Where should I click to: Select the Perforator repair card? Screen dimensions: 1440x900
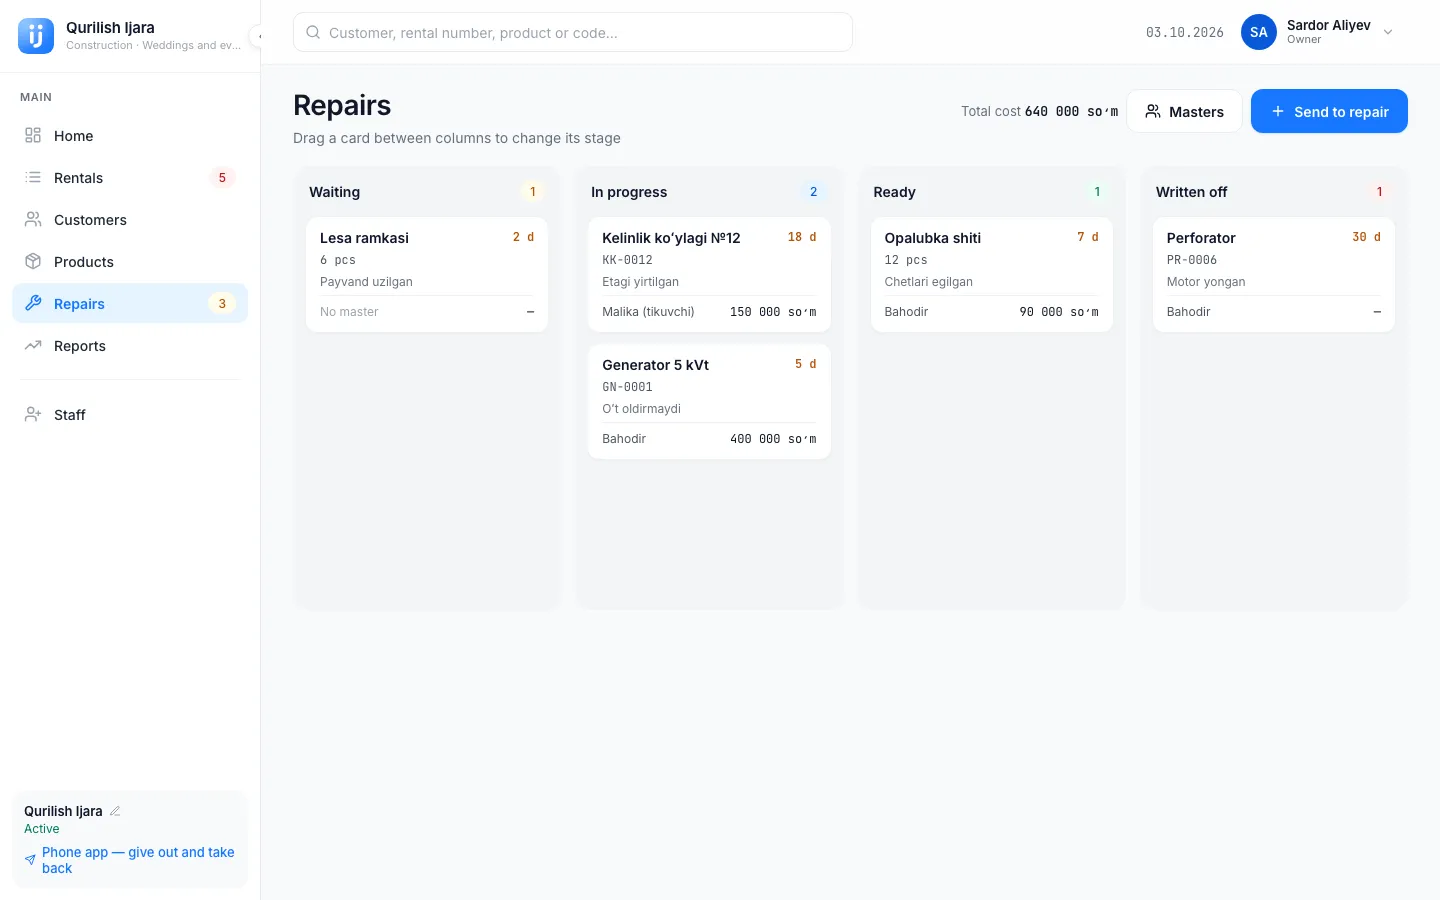(1274, 274)
